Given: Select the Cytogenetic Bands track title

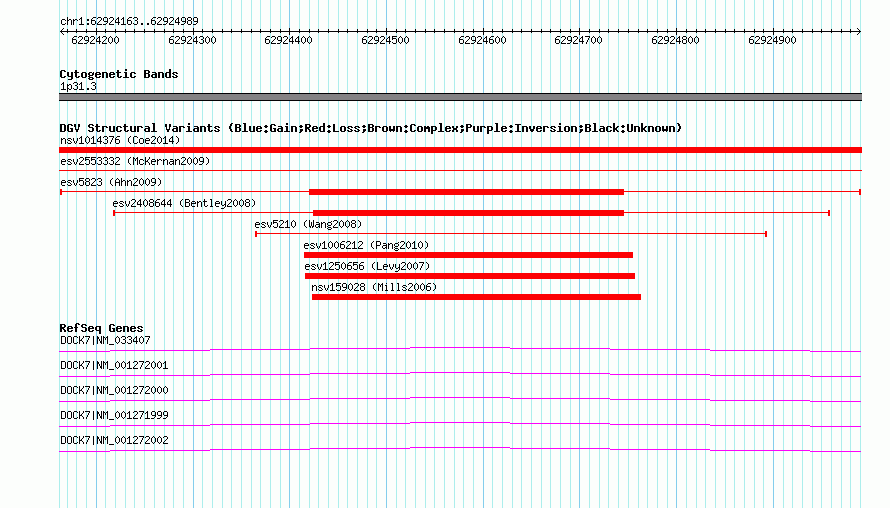Looking at the screenshot, I should pos(119,74).
